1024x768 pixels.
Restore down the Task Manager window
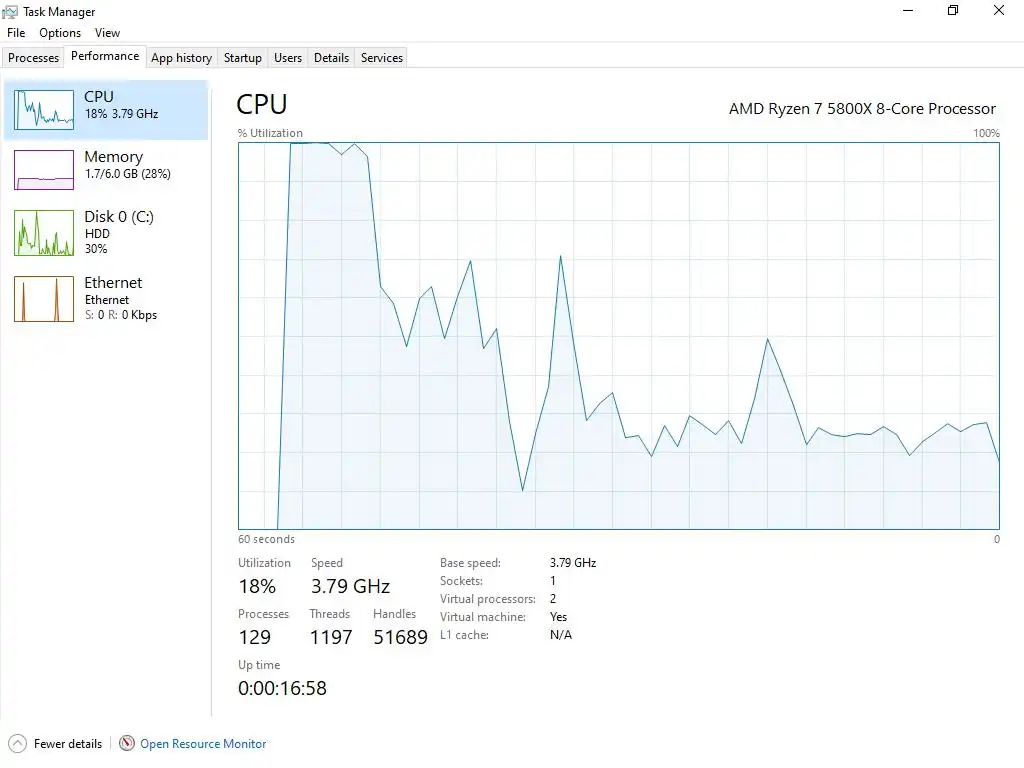tap(953, 10)
